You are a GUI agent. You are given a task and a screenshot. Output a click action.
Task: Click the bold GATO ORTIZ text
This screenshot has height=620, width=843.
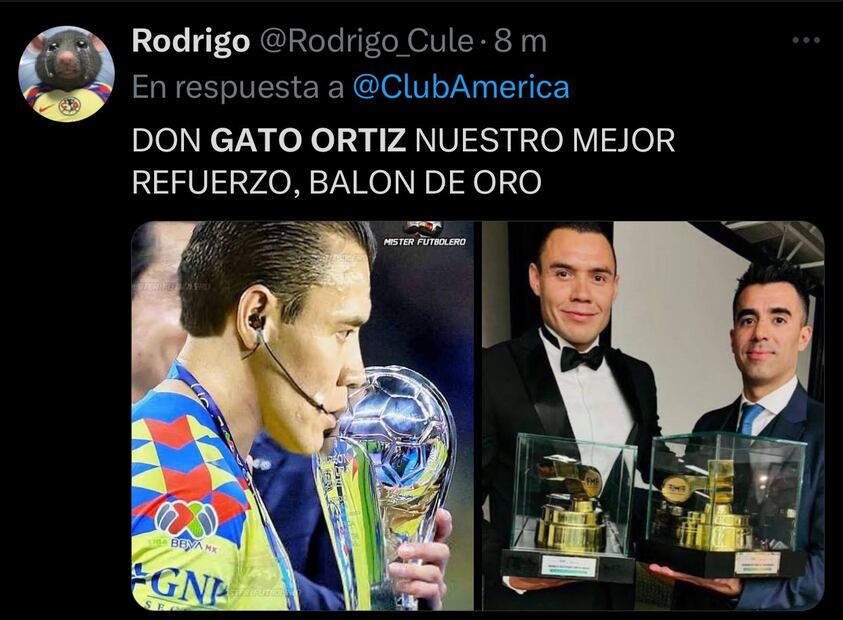308,140
